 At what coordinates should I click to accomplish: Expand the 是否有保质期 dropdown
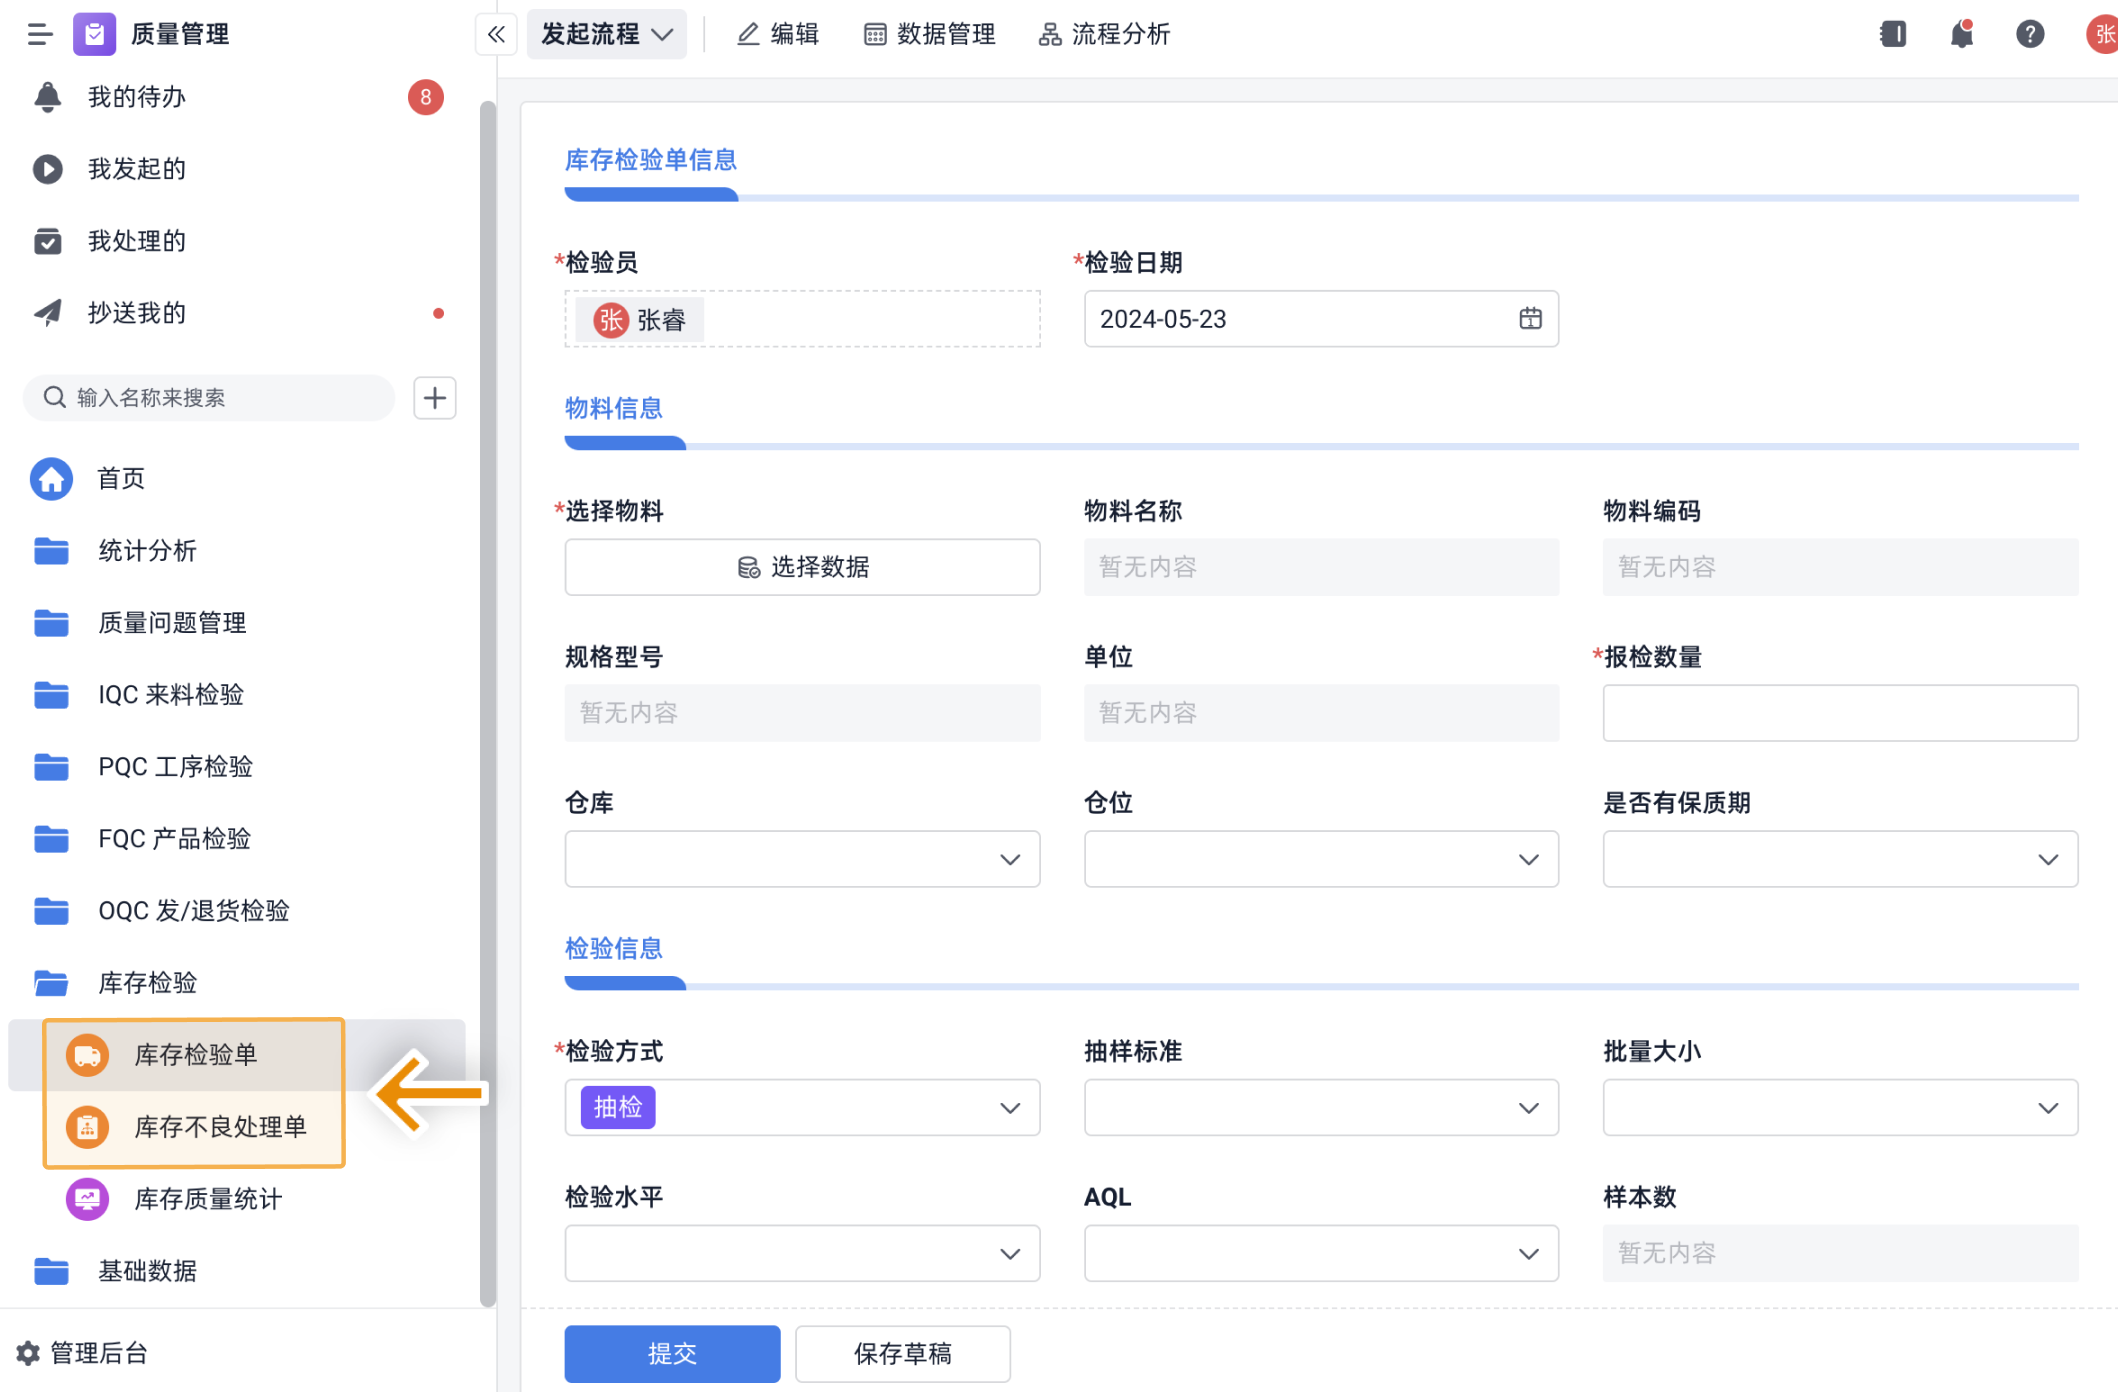click(x=1839, y=859)
